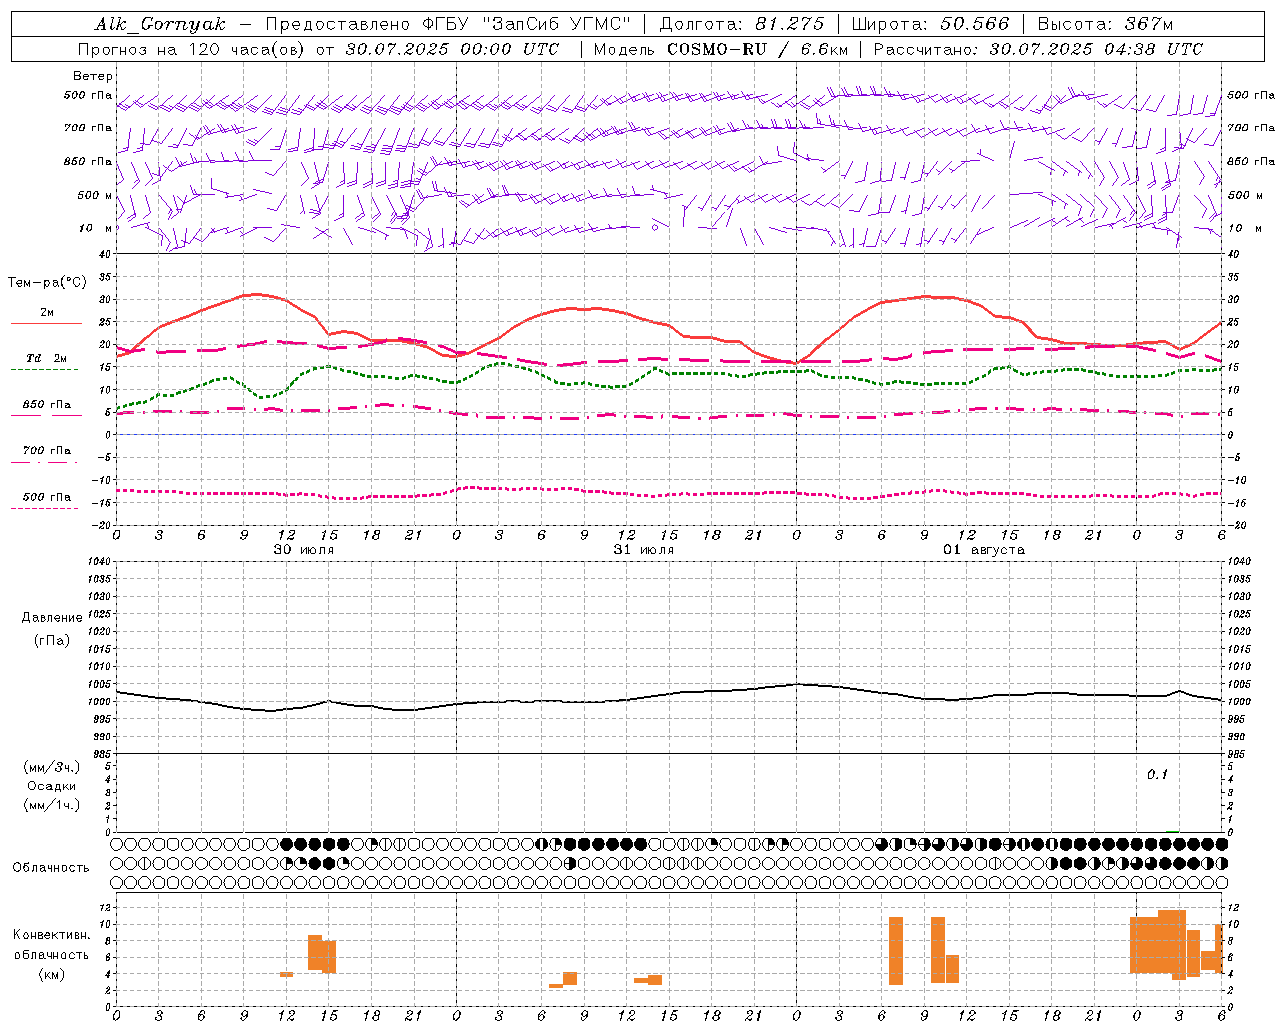Select the 2м temperature legend entry
Screen dimensions: 1280x1024
[47, 313]
